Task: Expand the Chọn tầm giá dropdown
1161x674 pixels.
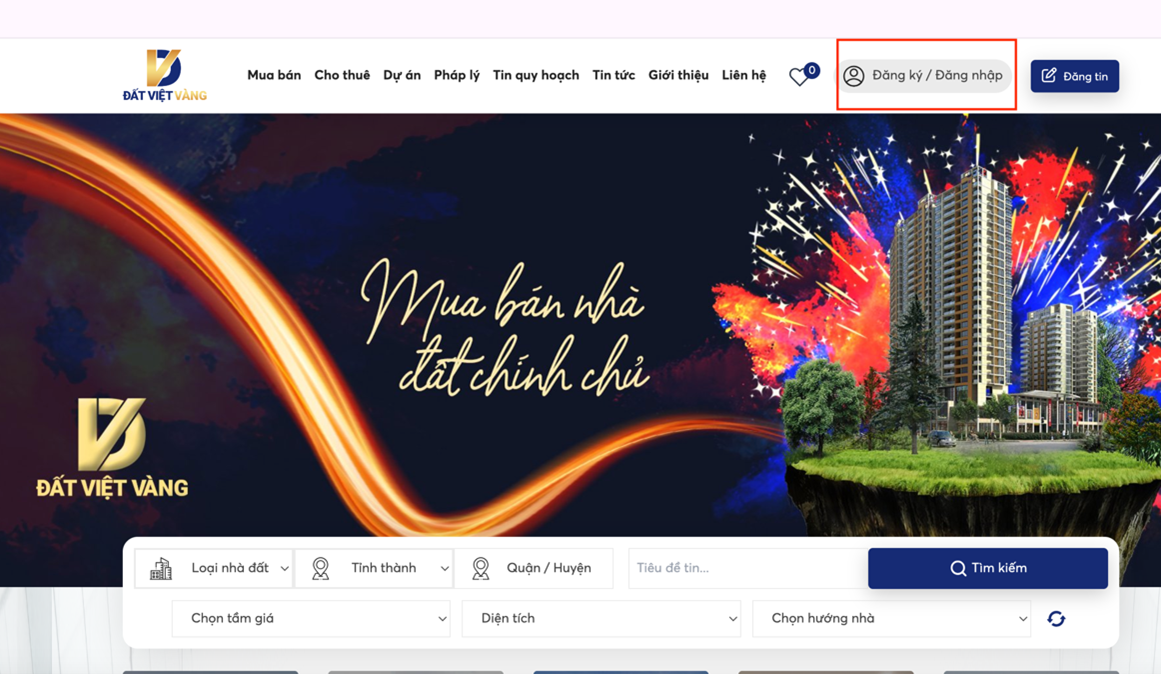Action: 311,618
